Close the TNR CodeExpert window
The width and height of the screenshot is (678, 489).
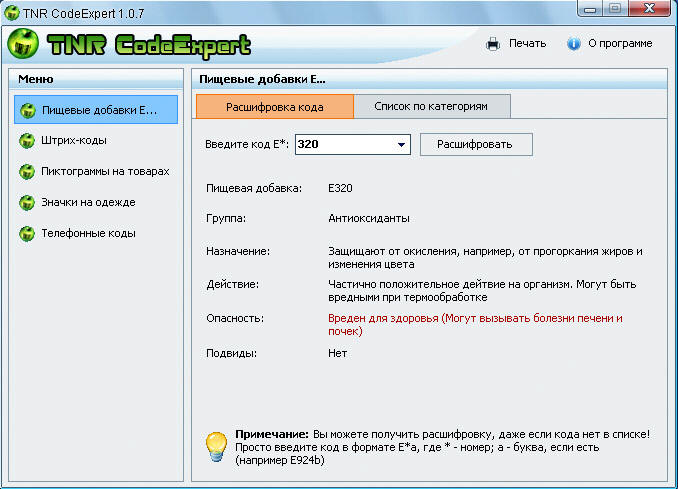coord(649,8)
